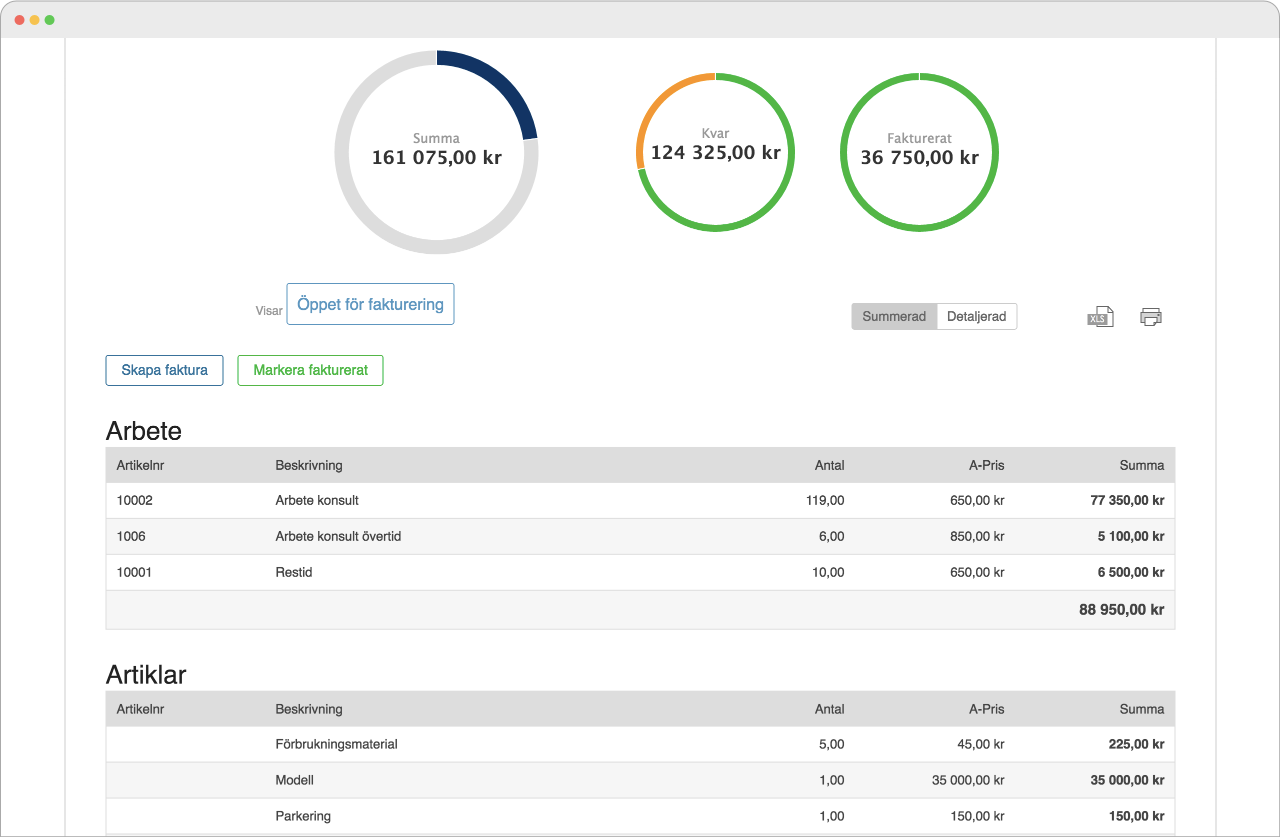This screenshot has width=1280, height=837.
Task: Click article number 10002
Action: (135, 500)
